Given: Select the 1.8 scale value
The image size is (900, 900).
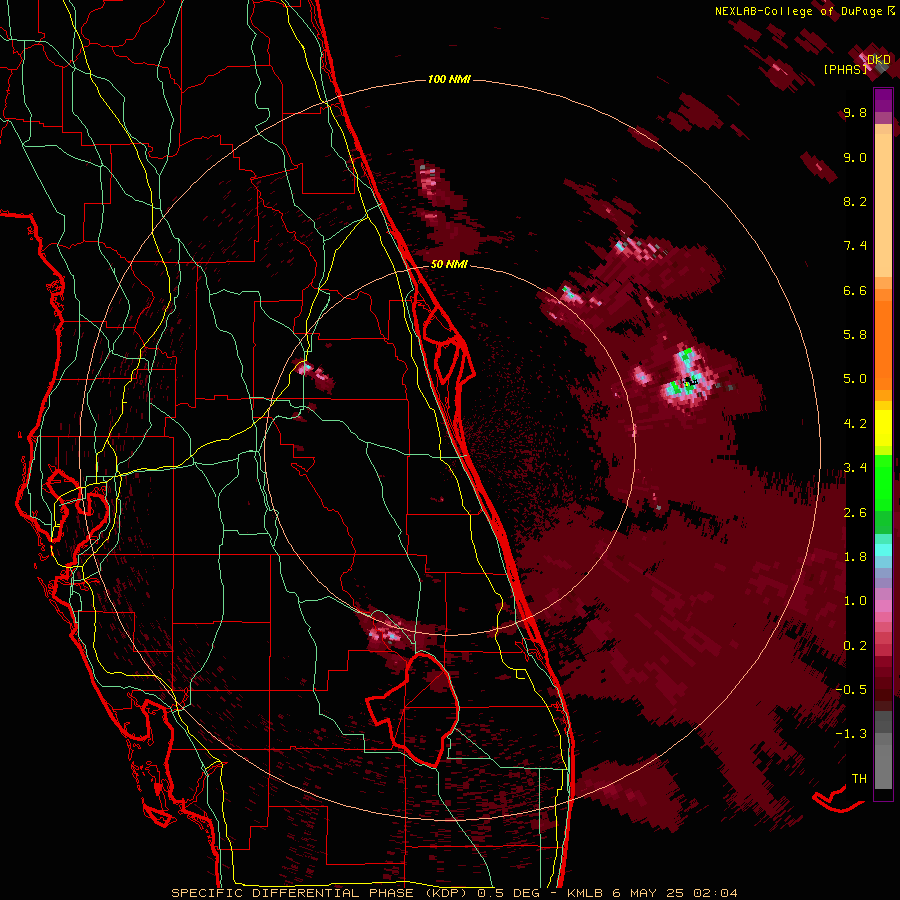Looking at the screenshot, I should 855,557.
